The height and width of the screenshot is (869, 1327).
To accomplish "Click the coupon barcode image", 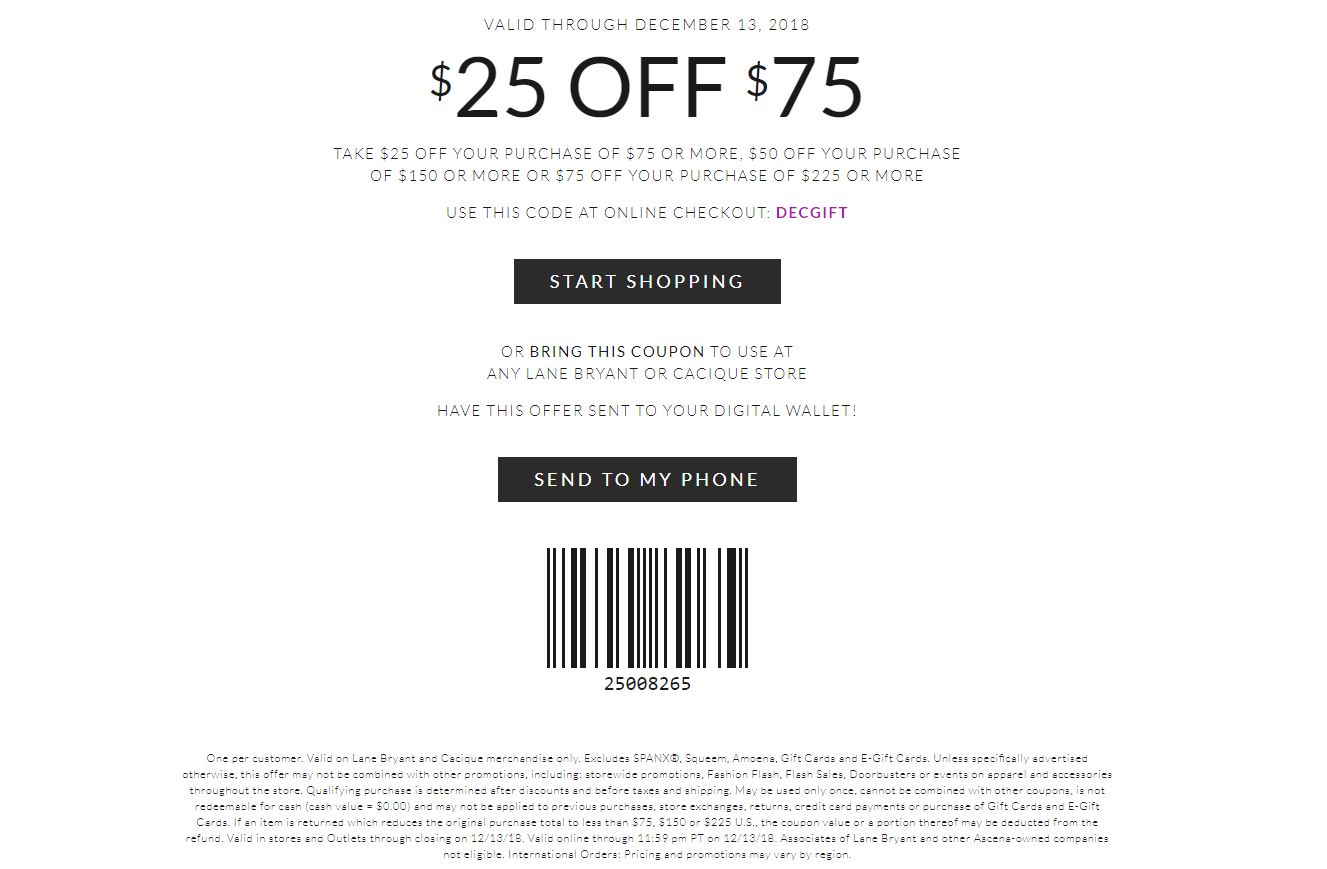I will [647, 608].
